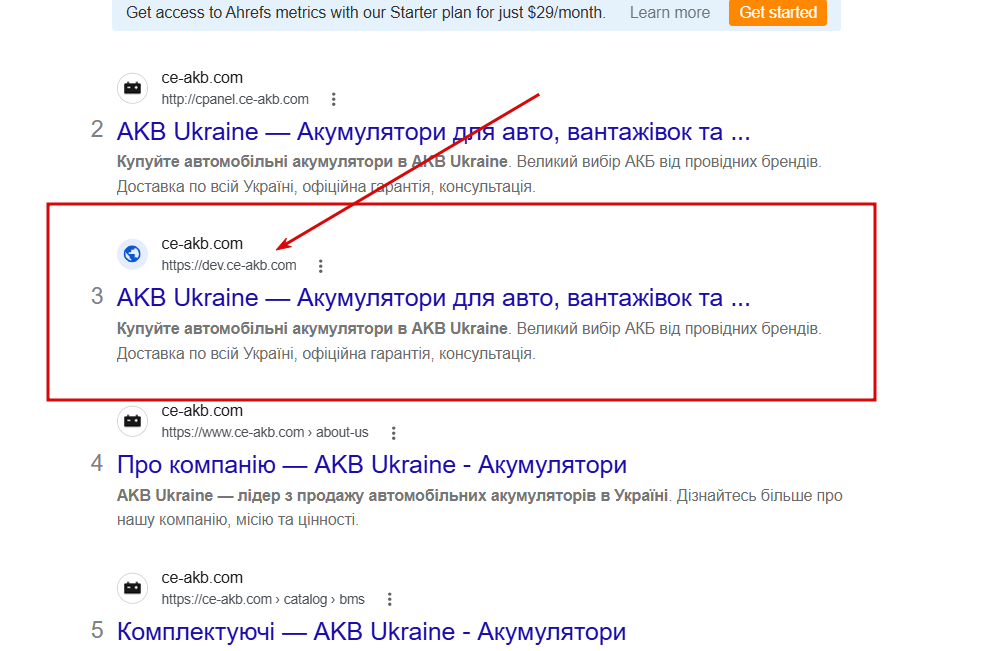Open result 3 title AKB Ukraine — Акумулятори
1002x651 pixels.
click(433, 298)
